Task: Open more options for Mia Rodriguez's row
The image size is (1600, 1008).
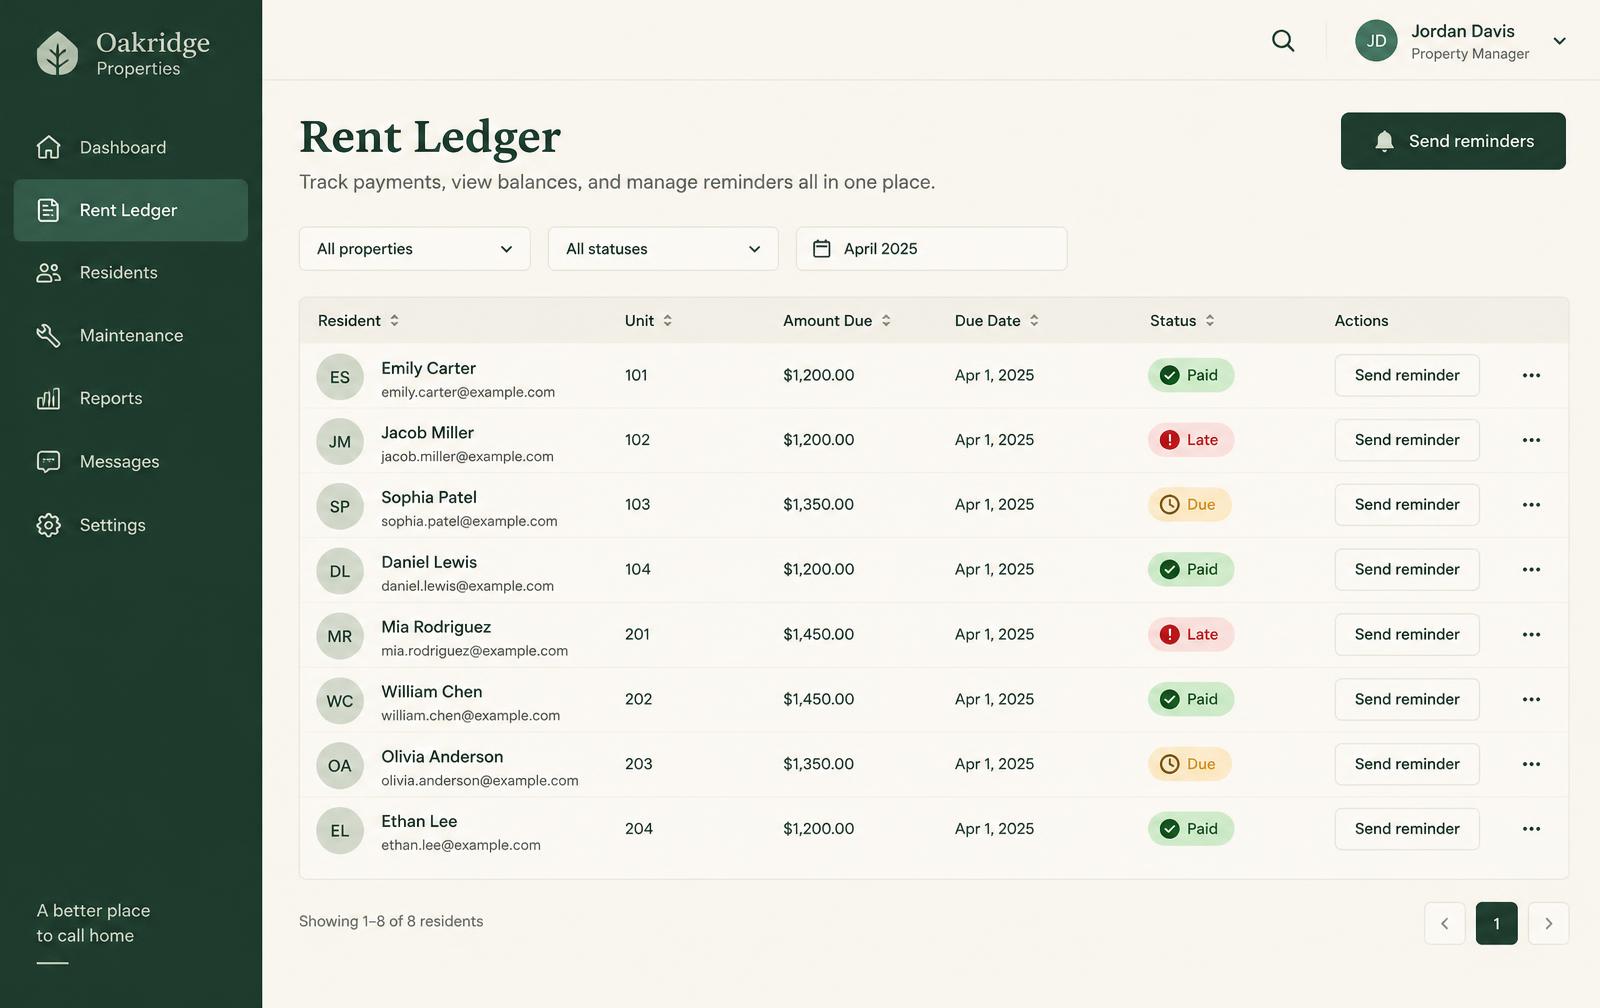Action: 1531,635
